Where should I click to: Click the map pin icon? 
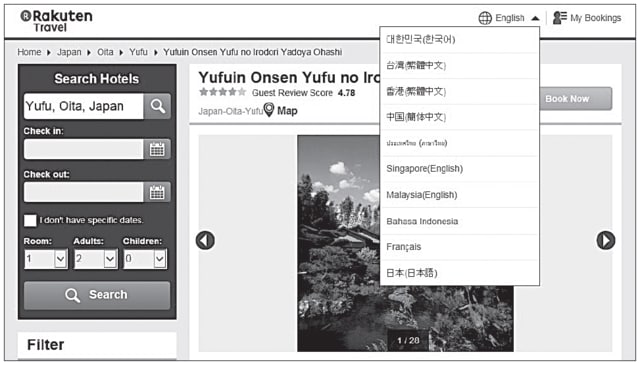(269, 110)
